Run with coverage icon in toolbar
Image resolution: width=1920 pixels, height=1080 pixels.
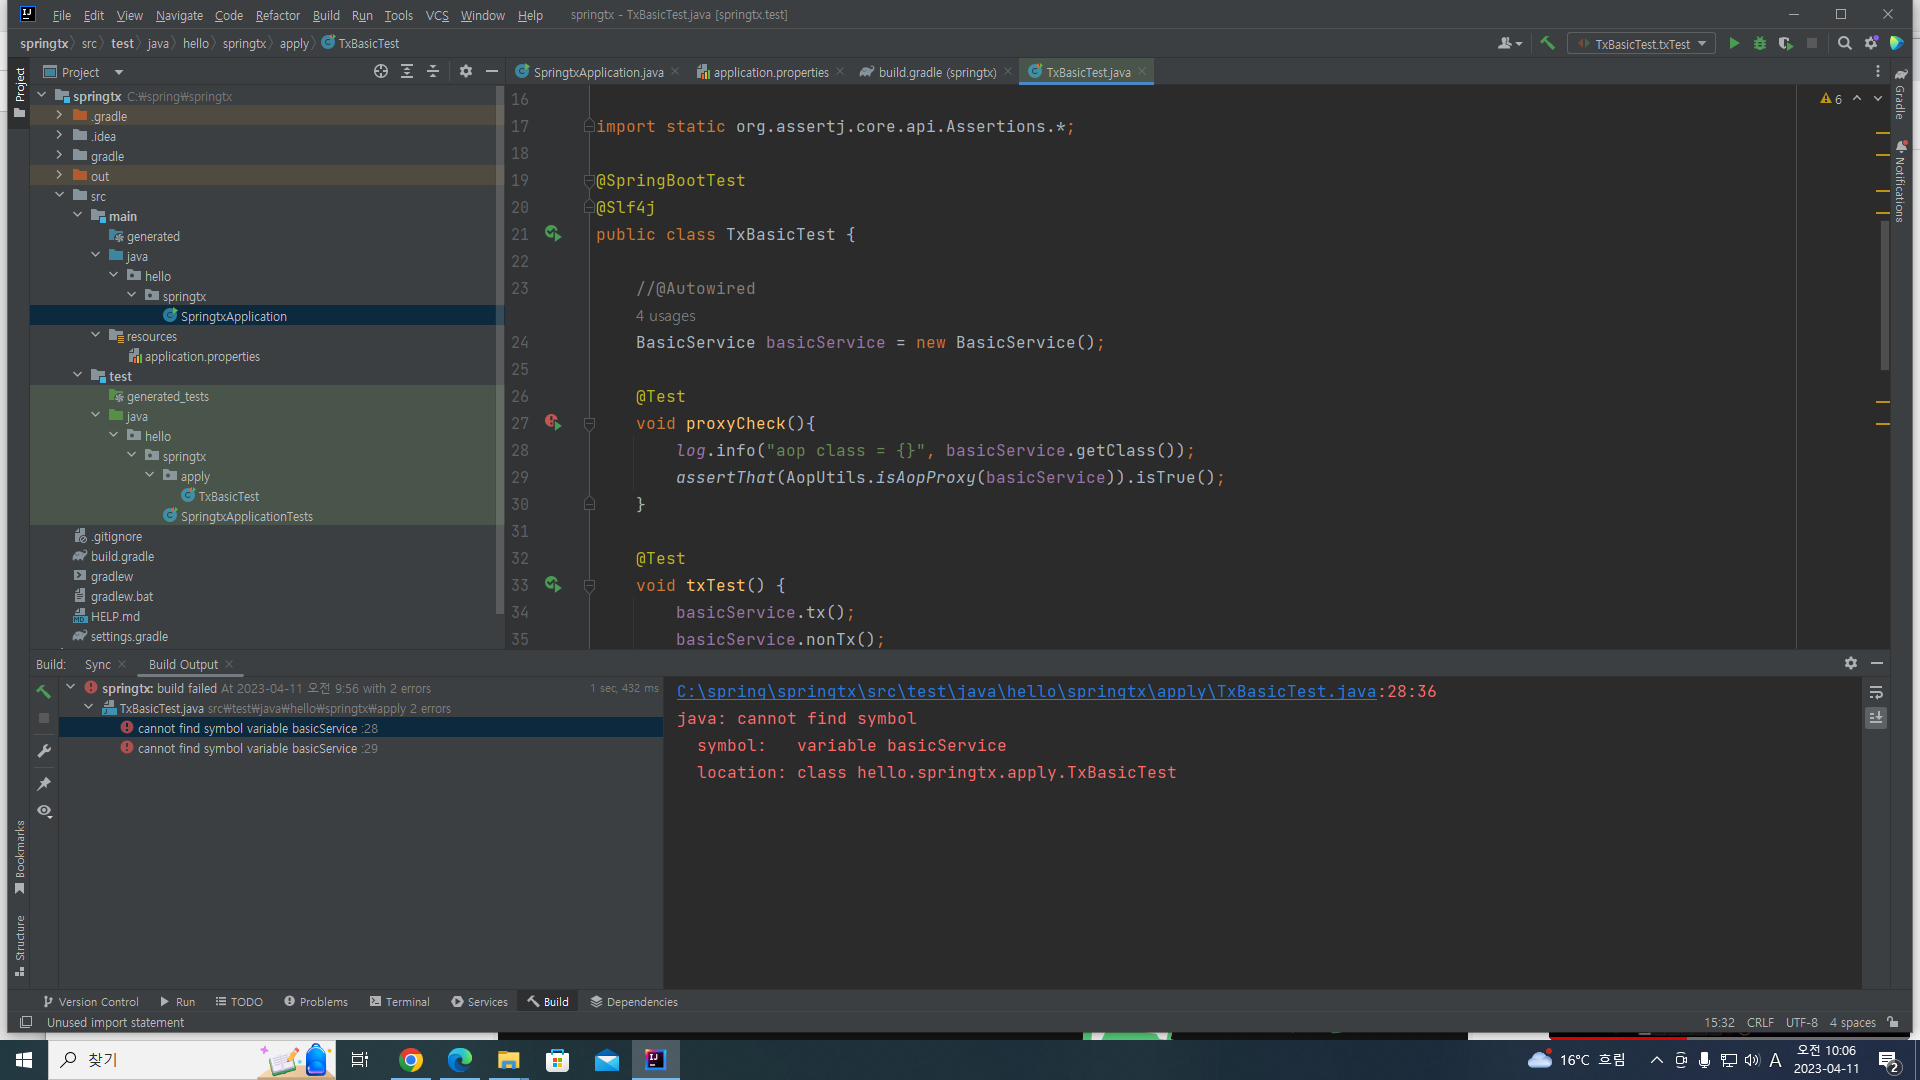pyautogui.click(x=1786, y=43)
